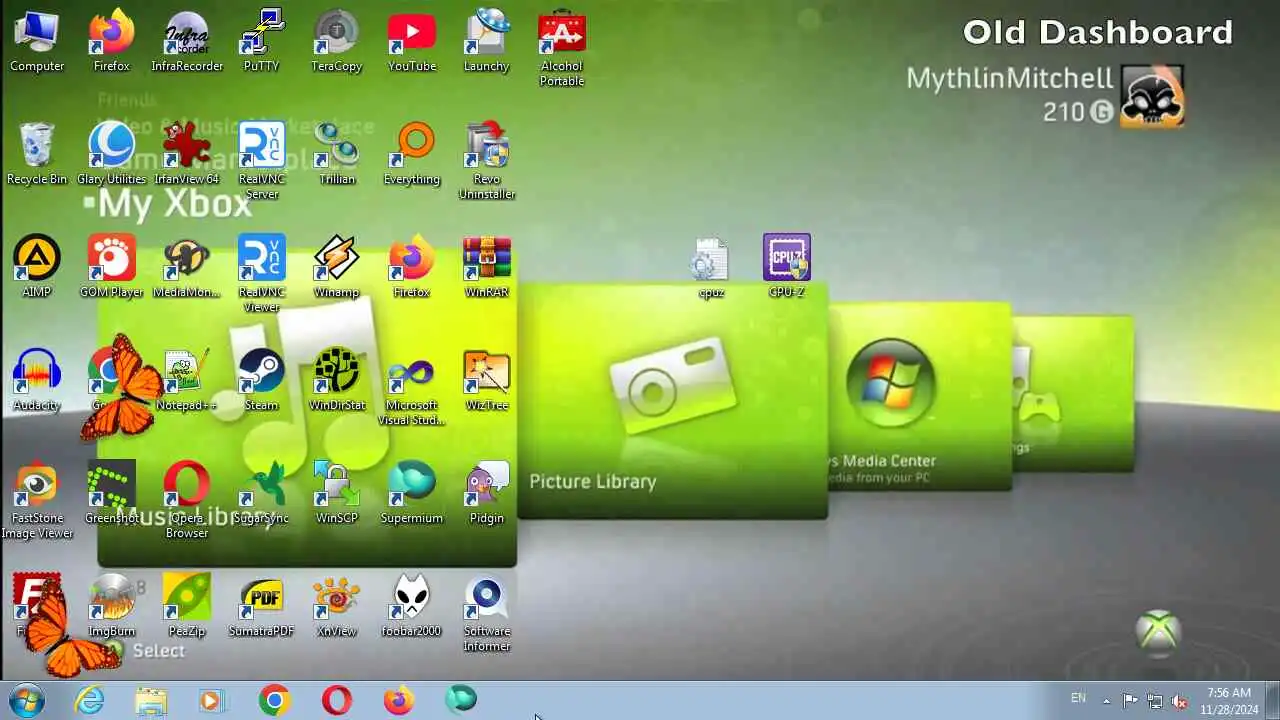Screen dimensions: 1280x720
Task: Launch WinSCP from the desktop
Action: (x=337, y=494)
